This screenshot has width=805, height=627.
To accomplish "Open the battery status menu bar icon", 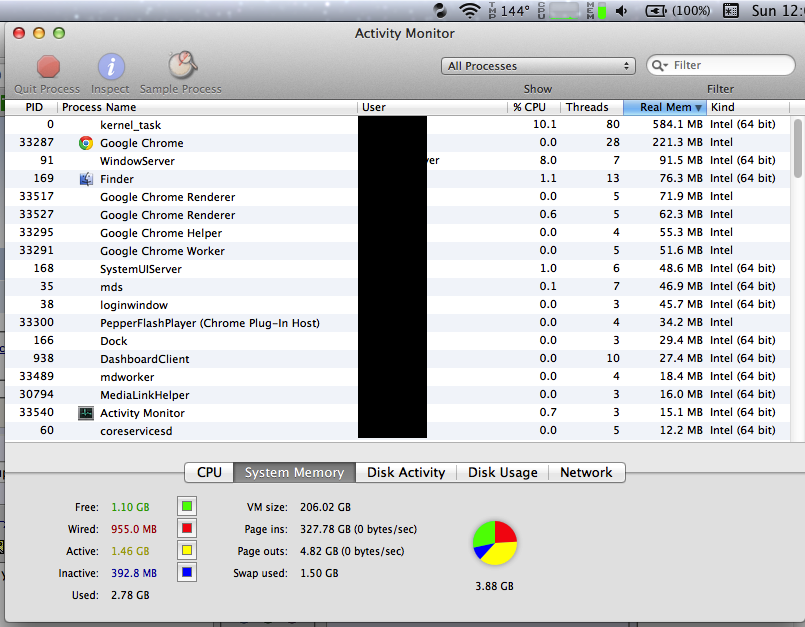I will 678,10.
